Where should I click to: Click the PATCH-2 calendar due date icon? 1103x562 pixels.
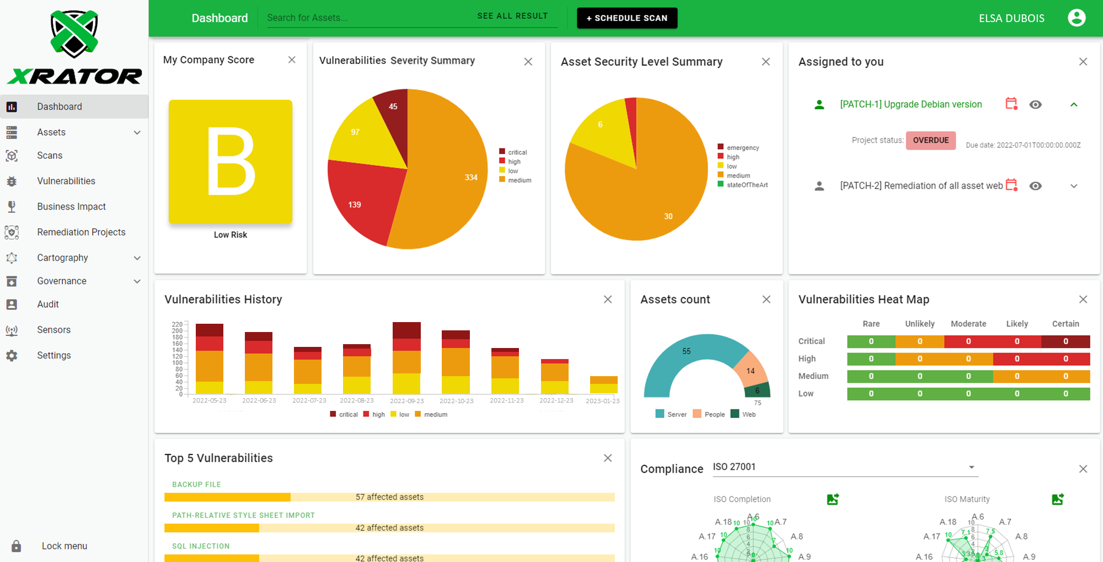click(1012, 186)
